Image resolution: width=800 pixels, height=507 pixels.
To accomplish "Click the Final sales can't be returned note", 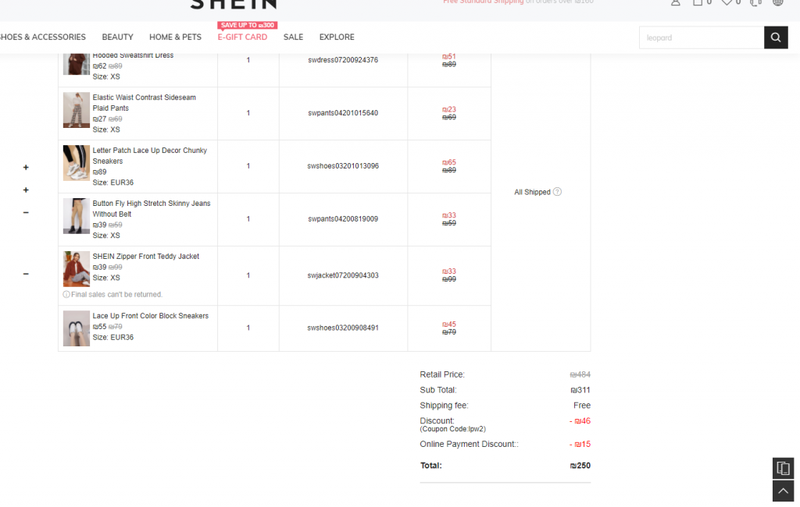I will click(x=116, y=294).
